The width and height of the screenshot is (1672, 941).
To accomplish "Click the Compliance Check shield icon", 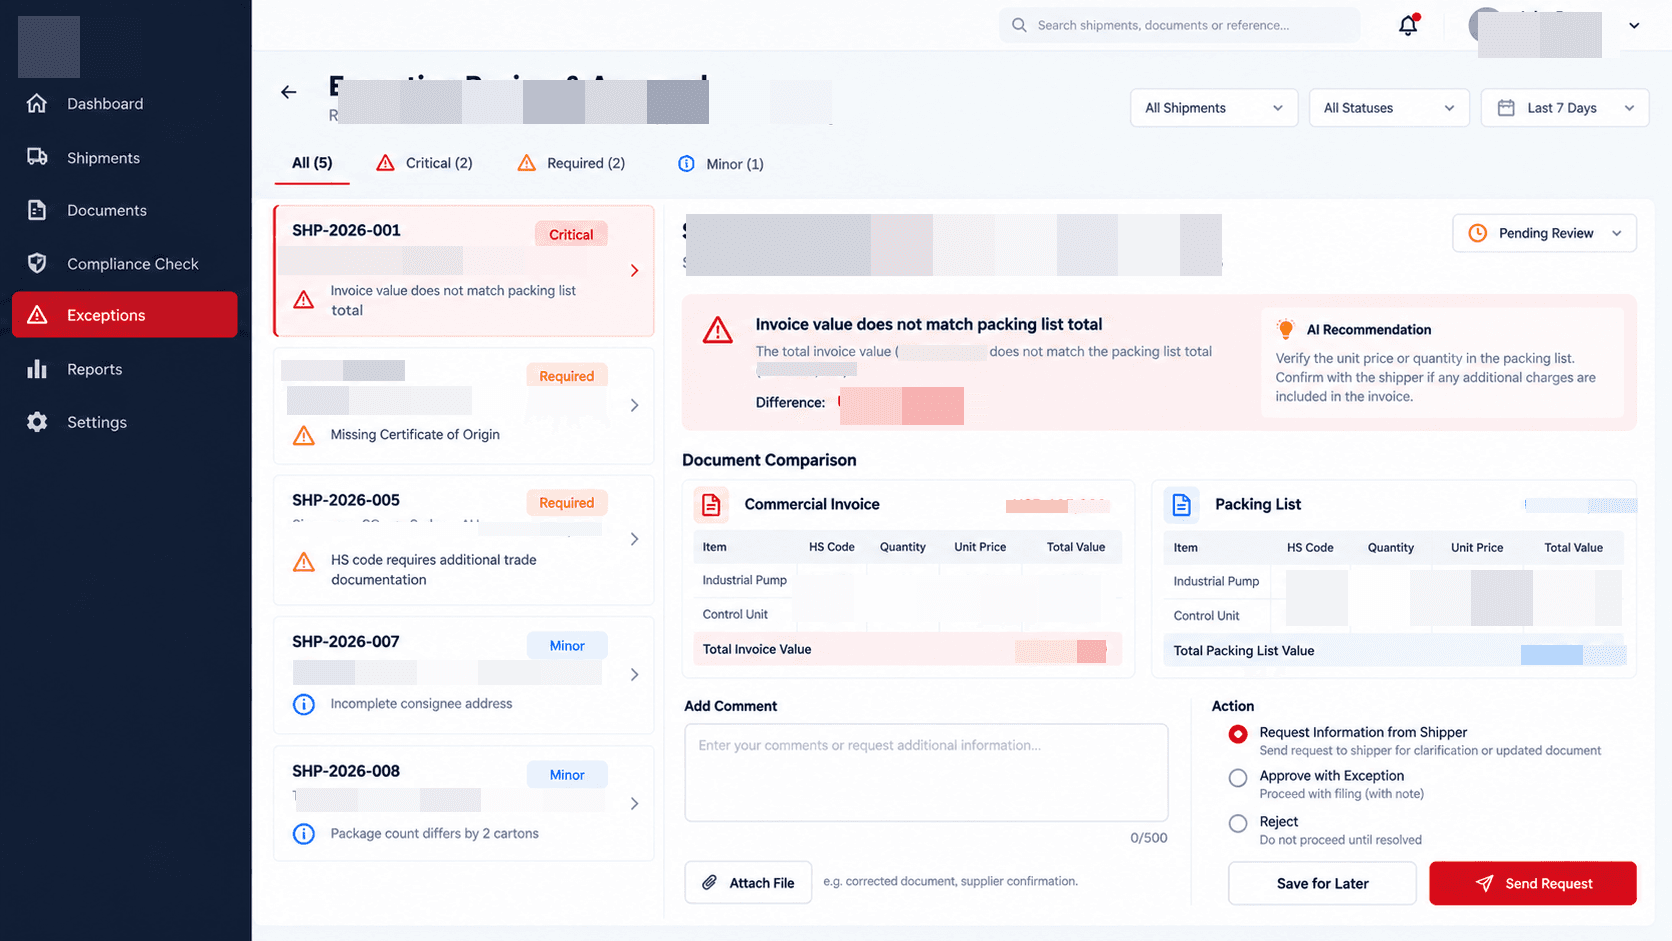I will pyautogui.click(x=37, y=263).
